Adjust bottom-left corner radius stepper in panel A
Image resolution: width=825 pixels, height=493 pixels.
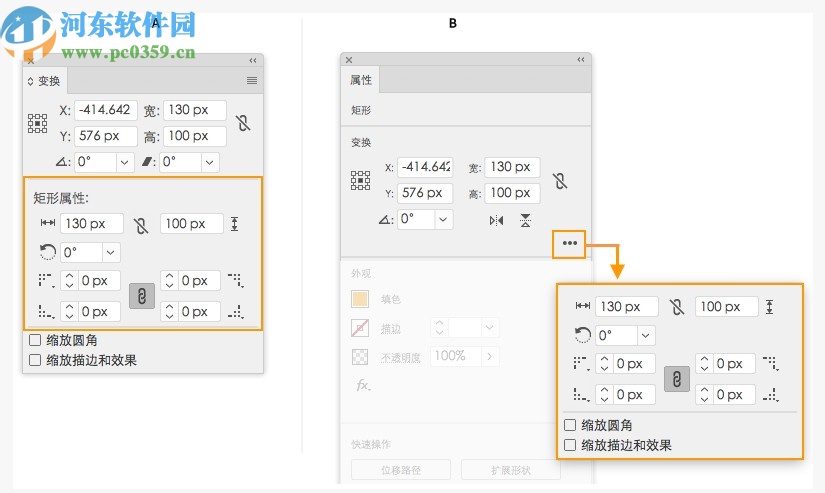click(x=69, y=311)
